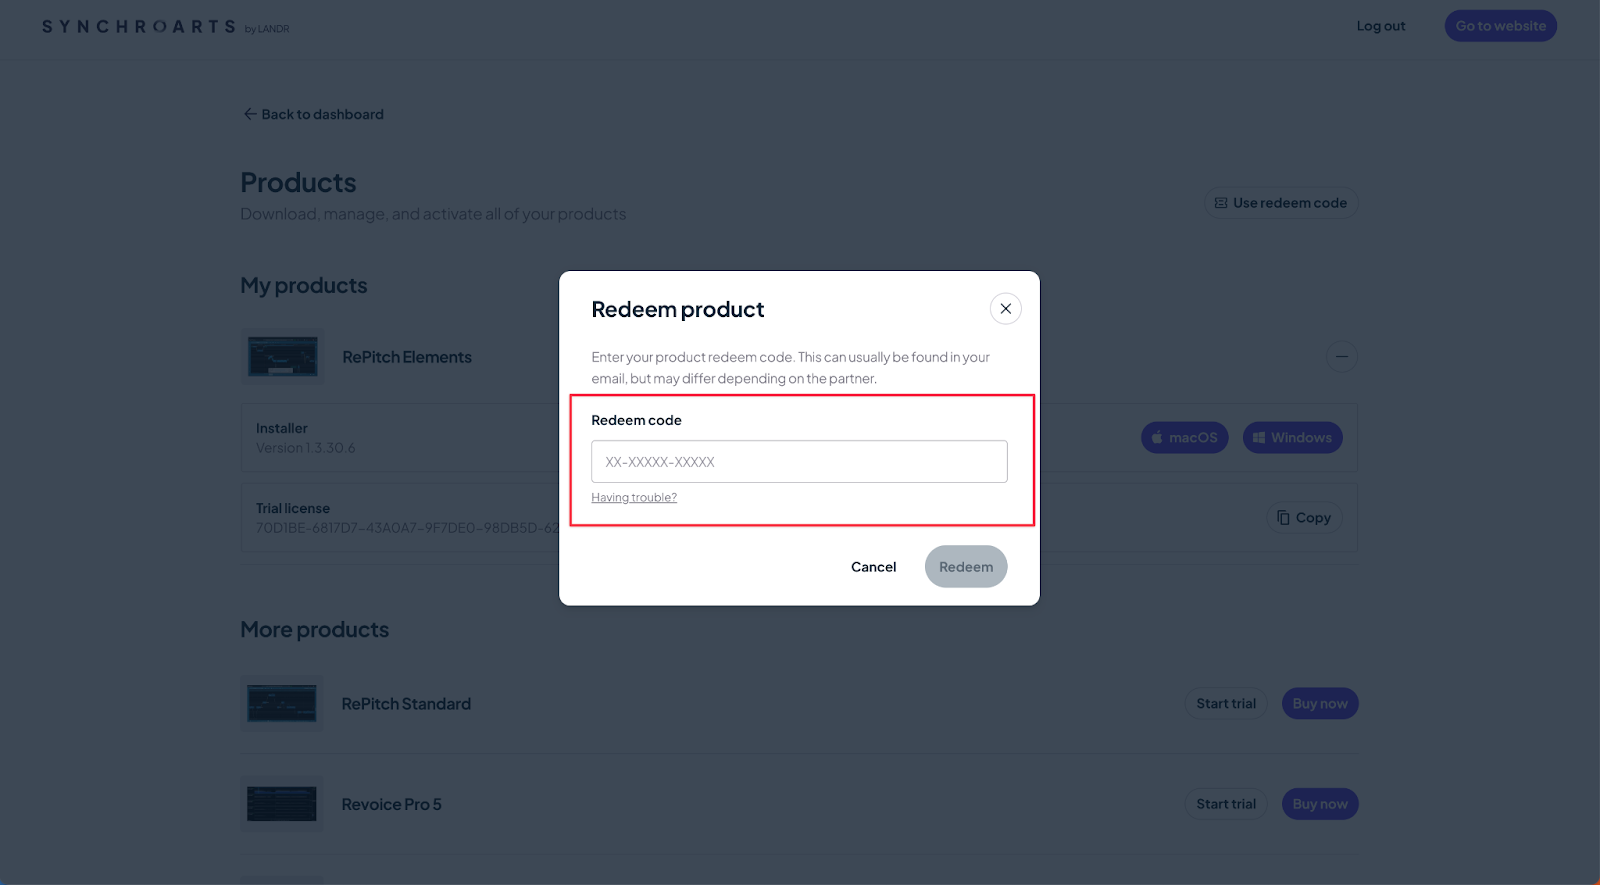This screenshot has width=1600, height=885.
Task: Close the Redeem product dialog
Action: point(1005,309)
